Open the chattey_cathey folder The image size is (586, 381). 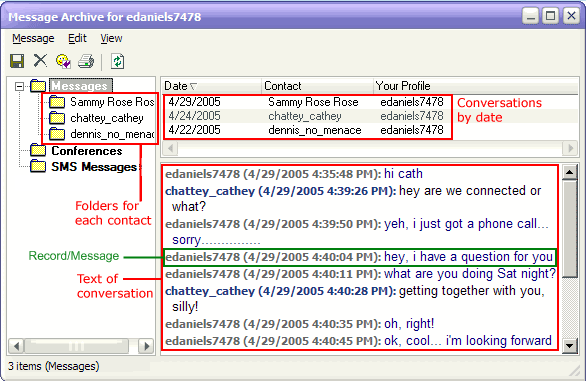tap(107, 118)
